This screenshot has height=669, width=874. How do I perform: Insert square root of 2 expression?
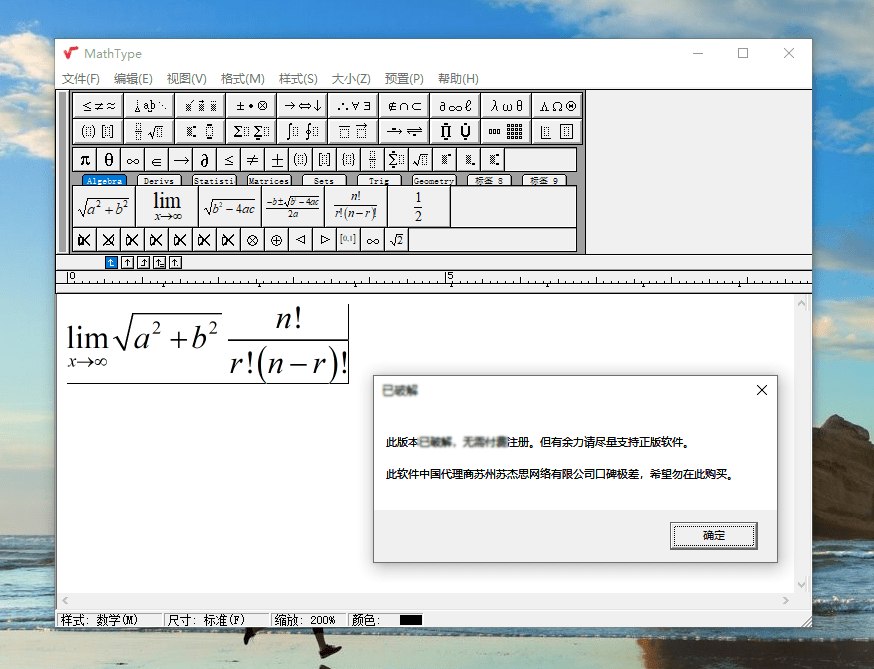pos(396,240)
